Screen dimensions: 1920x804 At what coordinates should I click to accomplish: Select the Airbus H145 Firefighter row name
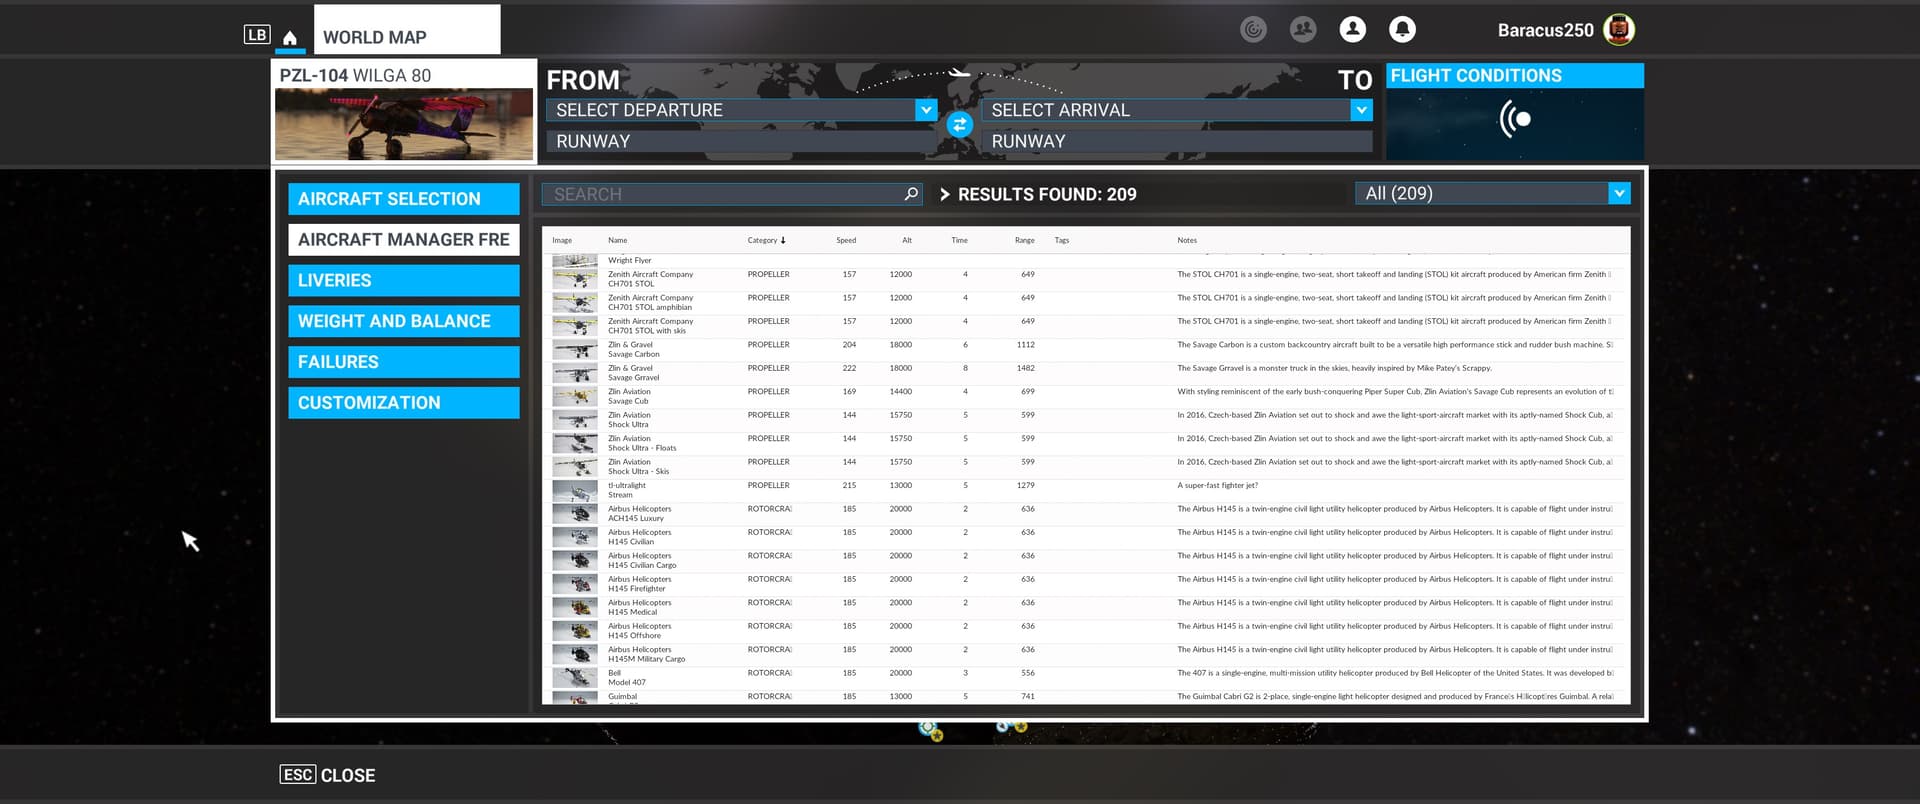coord(640,584)
